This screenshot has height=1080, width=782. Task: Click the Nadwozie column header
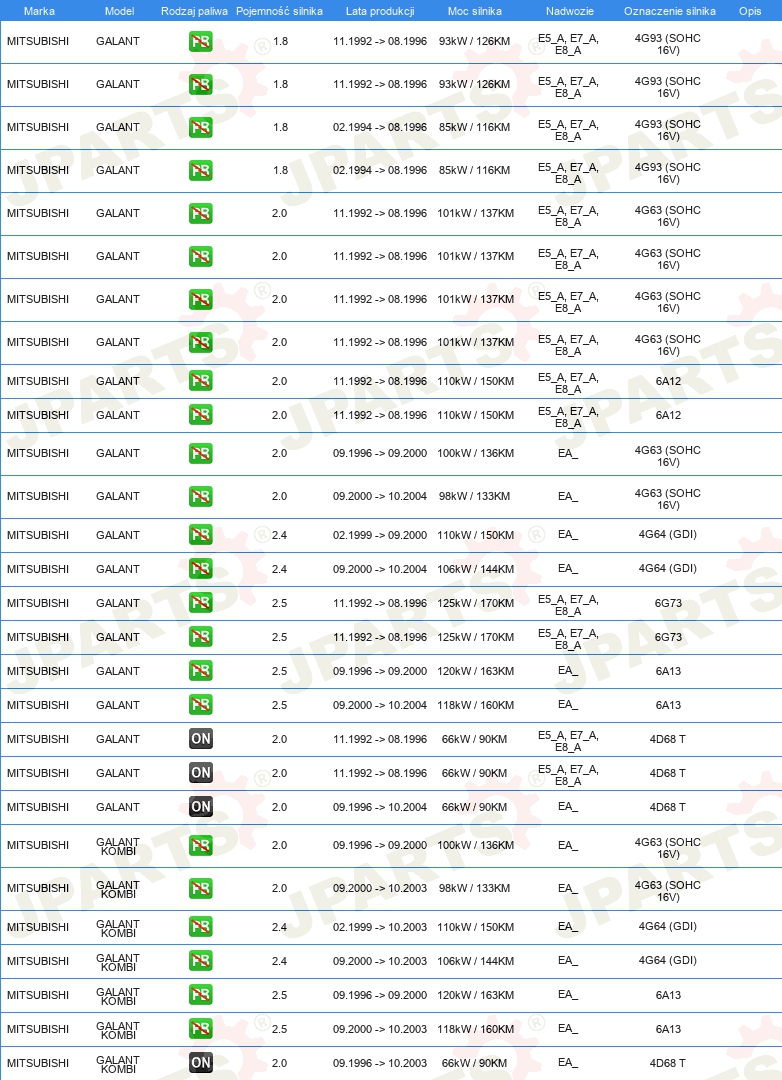tap(570, 11)
